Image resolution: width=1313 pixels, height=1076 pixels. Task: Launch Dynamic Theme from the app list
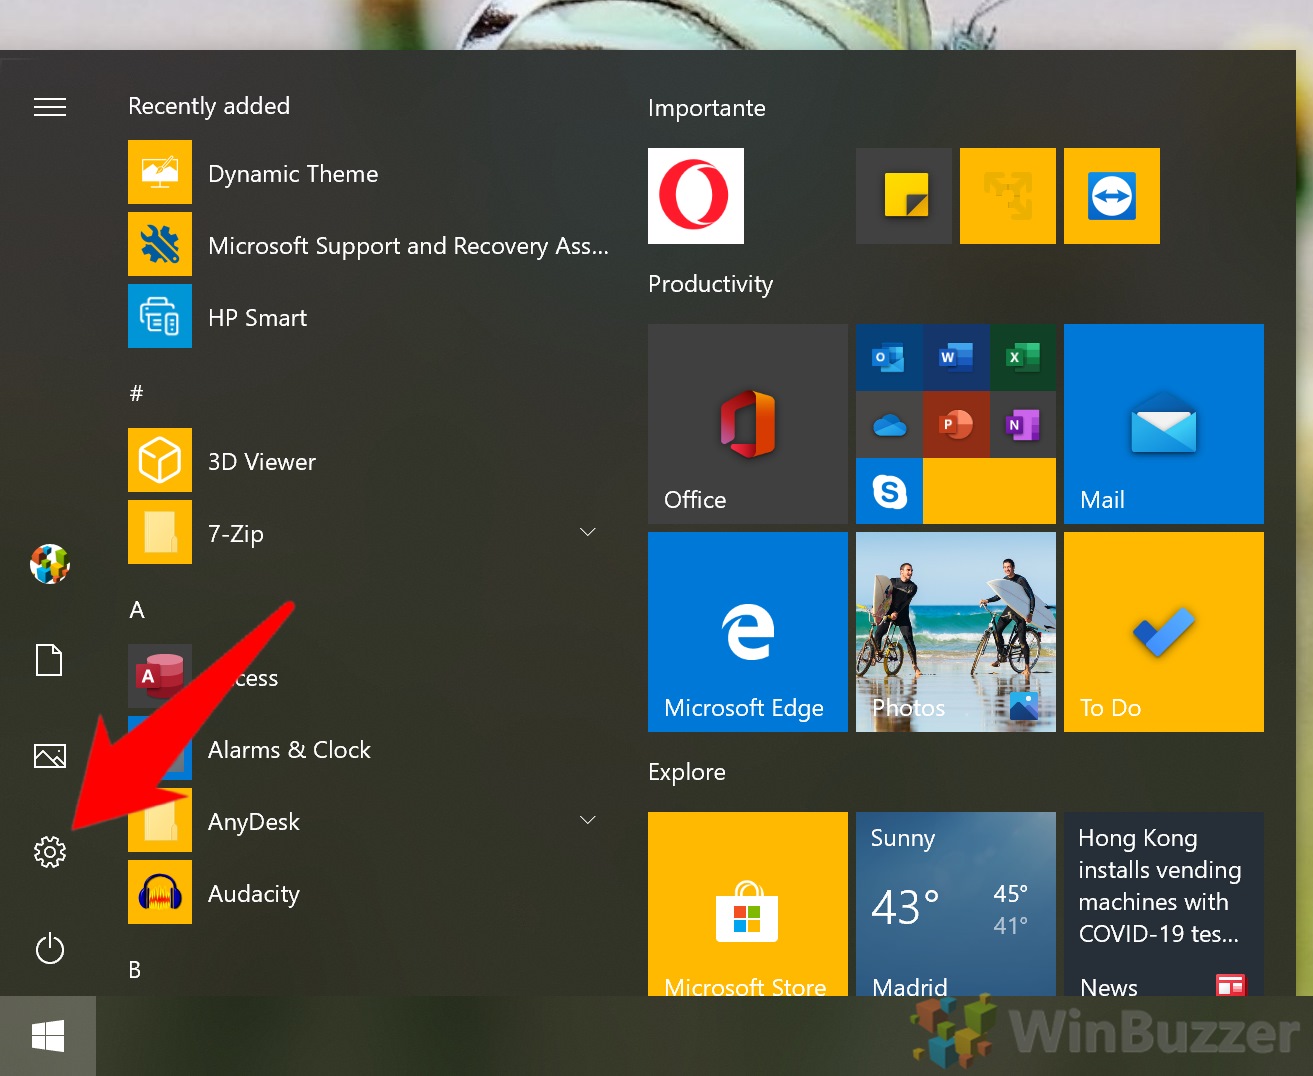coord(368,173)
